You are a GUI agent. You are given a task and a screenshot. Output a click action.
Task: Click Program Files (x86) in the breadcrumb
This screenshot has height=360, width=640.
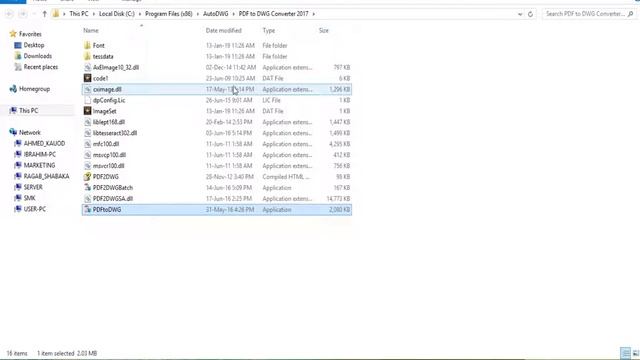tap(169, 14)
